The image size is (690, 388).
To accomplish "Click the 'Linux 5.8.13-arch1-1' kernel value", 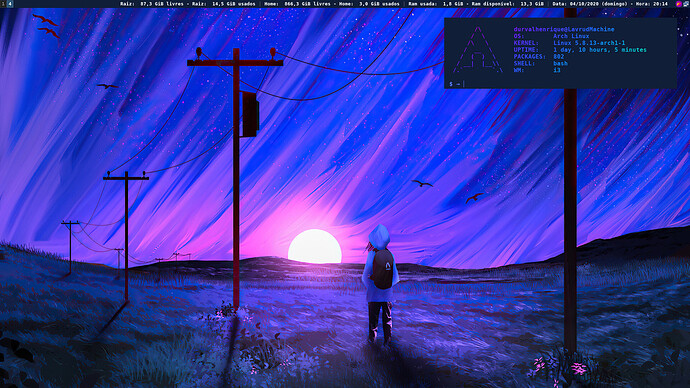I will pos(589,43).
